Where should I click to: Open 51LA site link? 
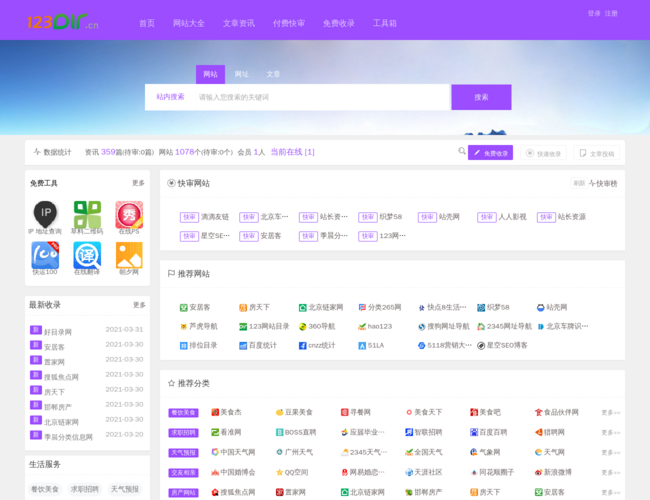(x=371, y=345)
